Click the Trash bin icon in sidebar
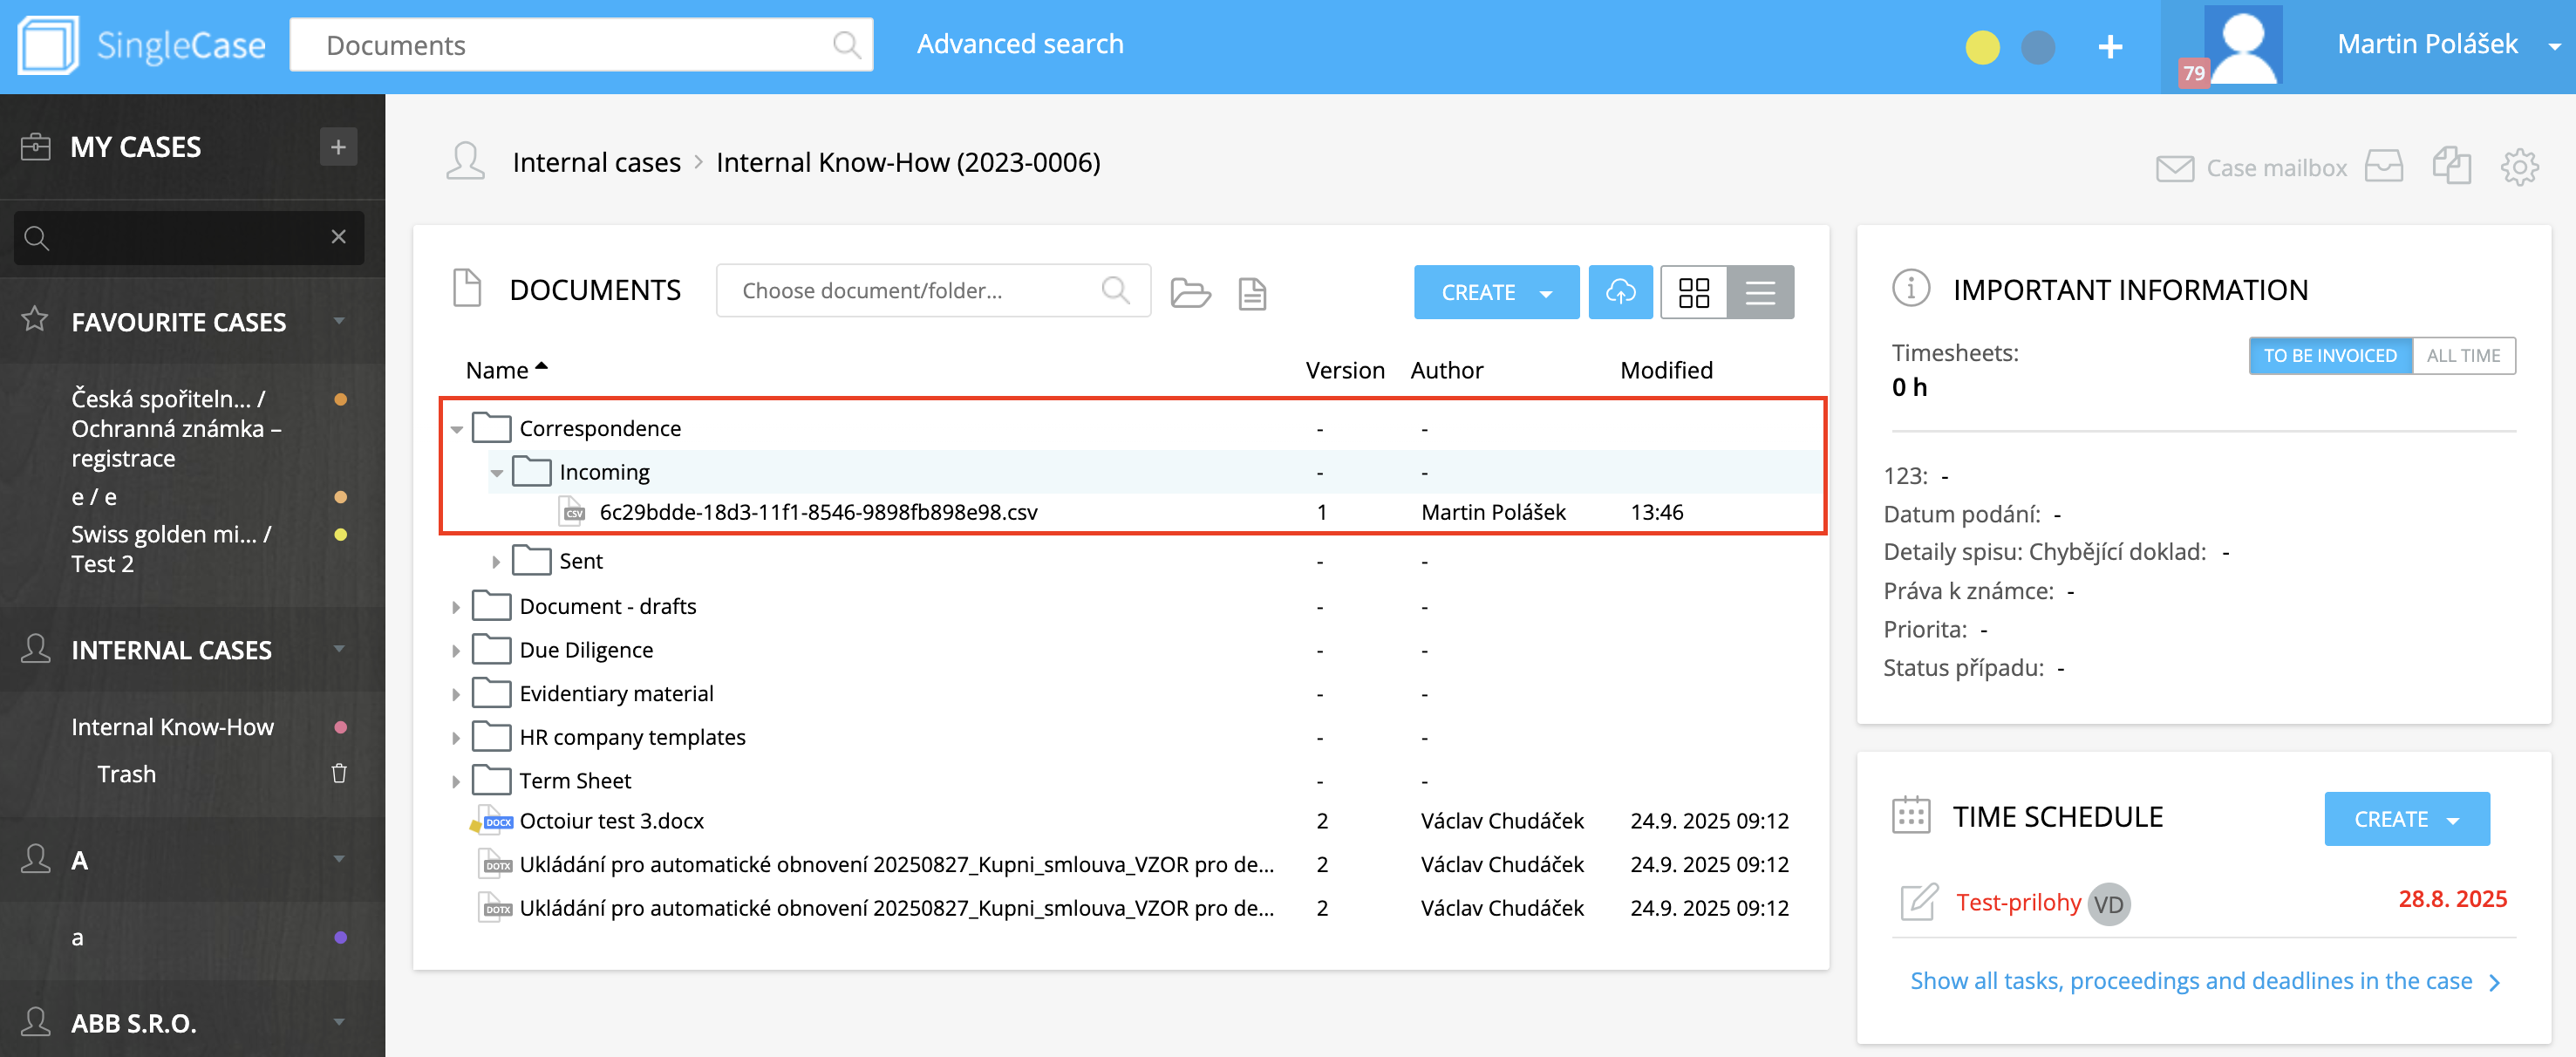 pos(339,774)
